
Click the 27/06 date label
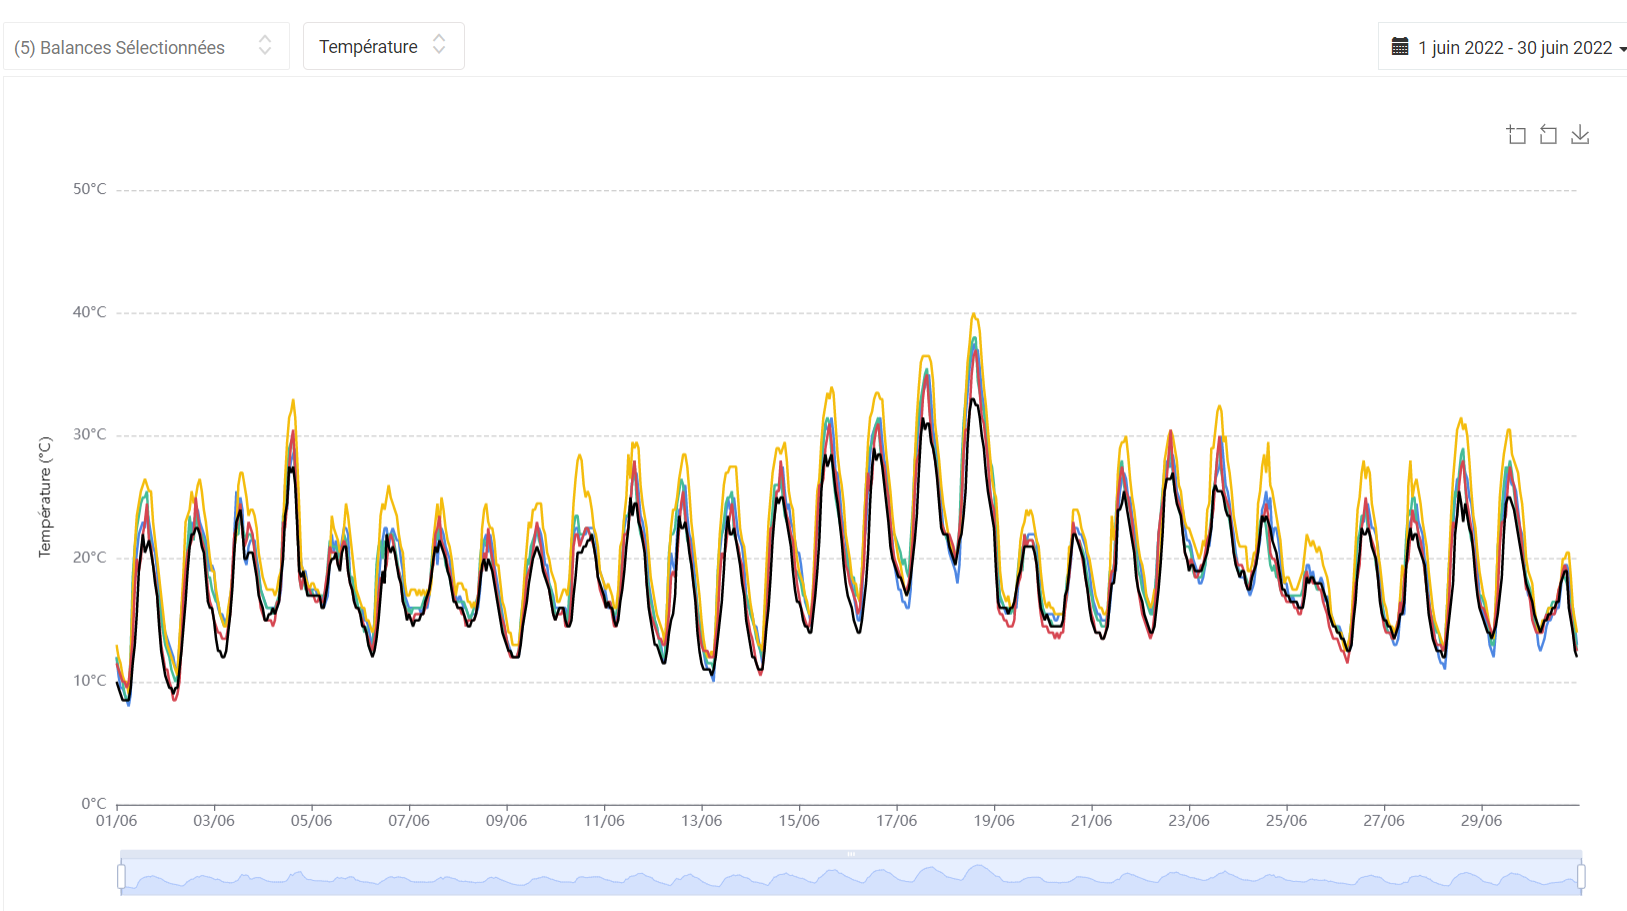tap(1384, 821)
